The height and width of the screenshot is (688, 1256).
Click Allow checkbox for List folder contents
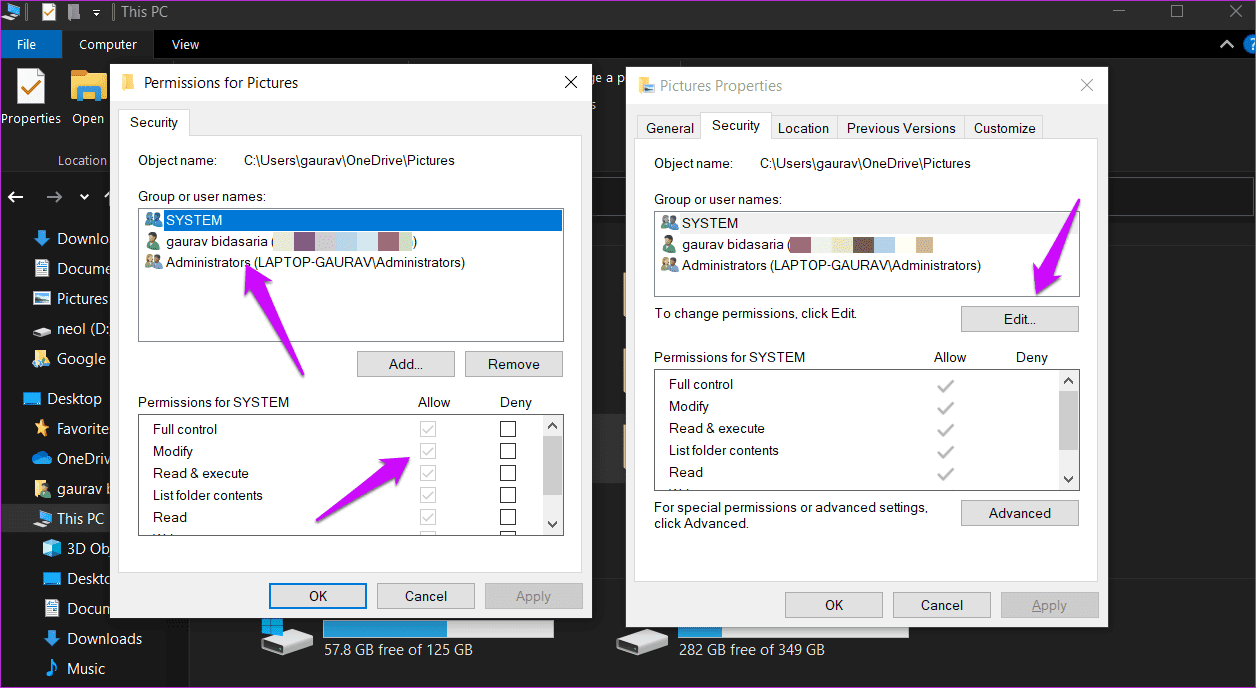pos(428,495)
